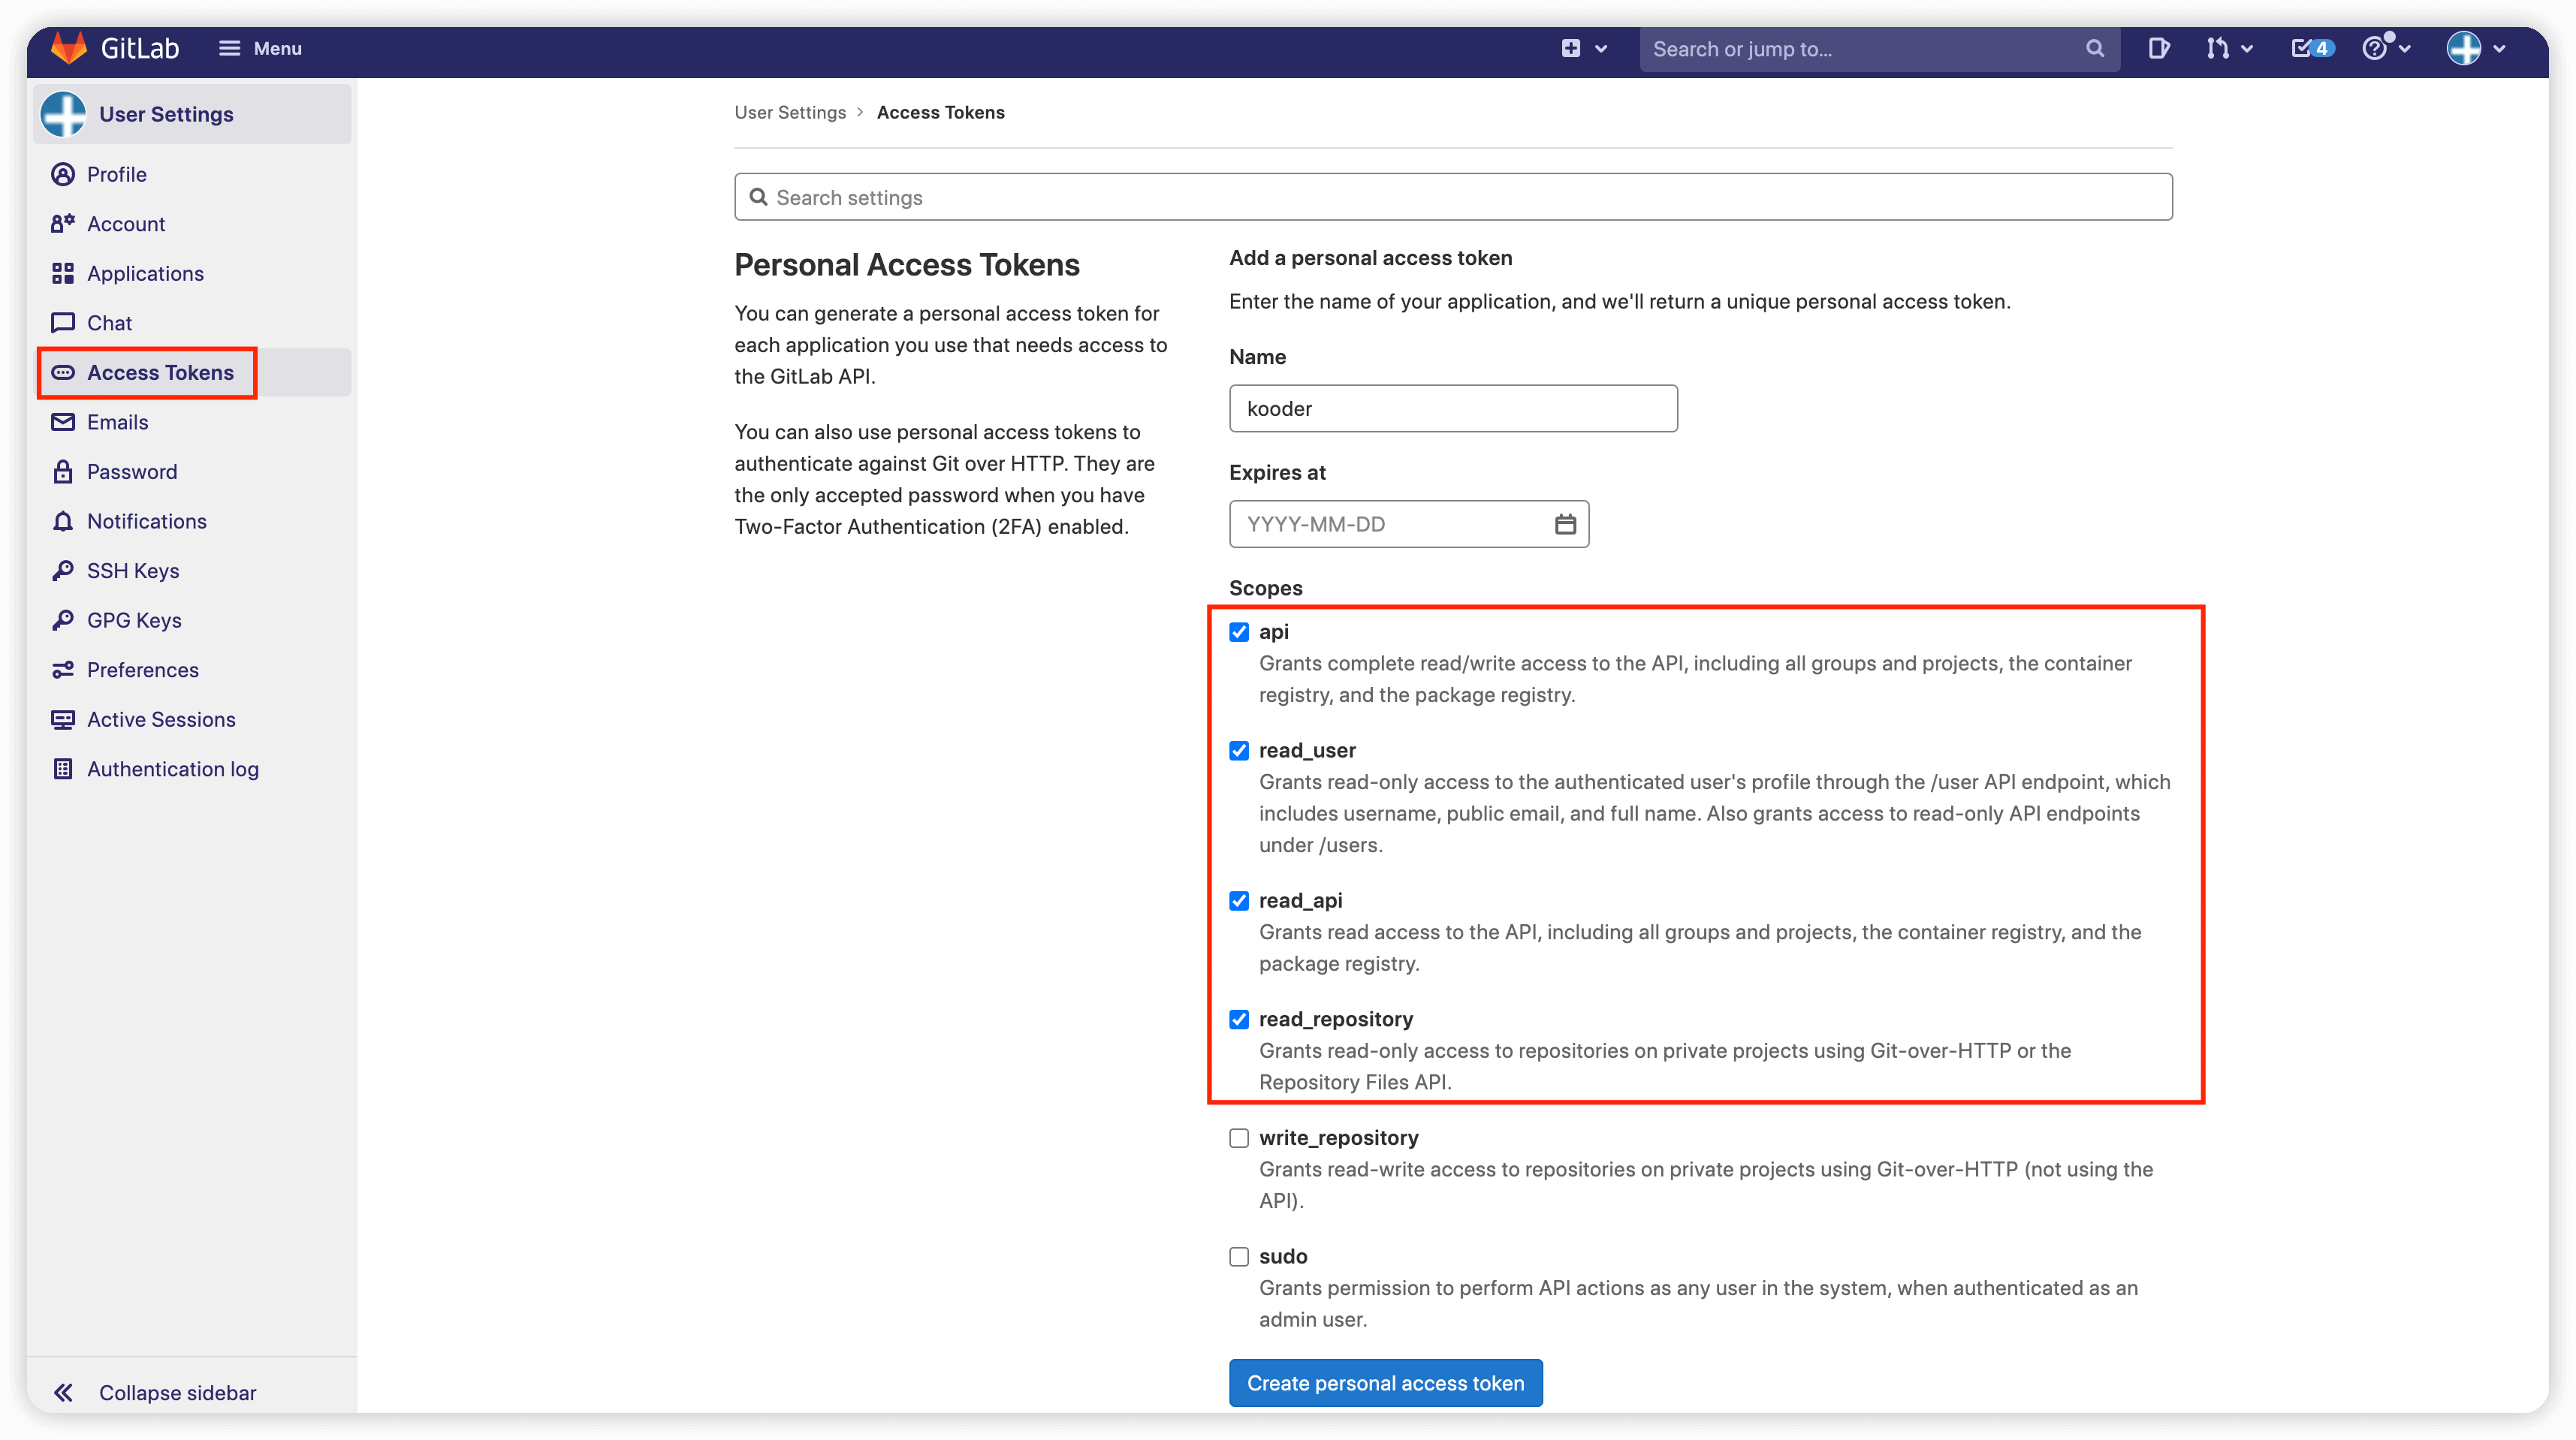Click the Profile user icon
2576x1440 pixels.
[x=63, y=174]
